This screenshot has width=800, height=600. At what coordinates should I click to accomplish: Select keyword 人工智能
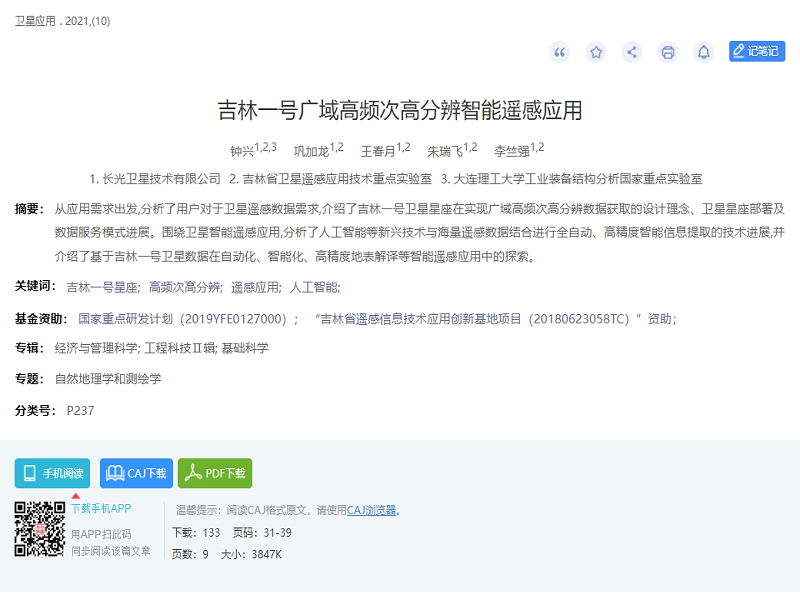[x=314, y=287]
